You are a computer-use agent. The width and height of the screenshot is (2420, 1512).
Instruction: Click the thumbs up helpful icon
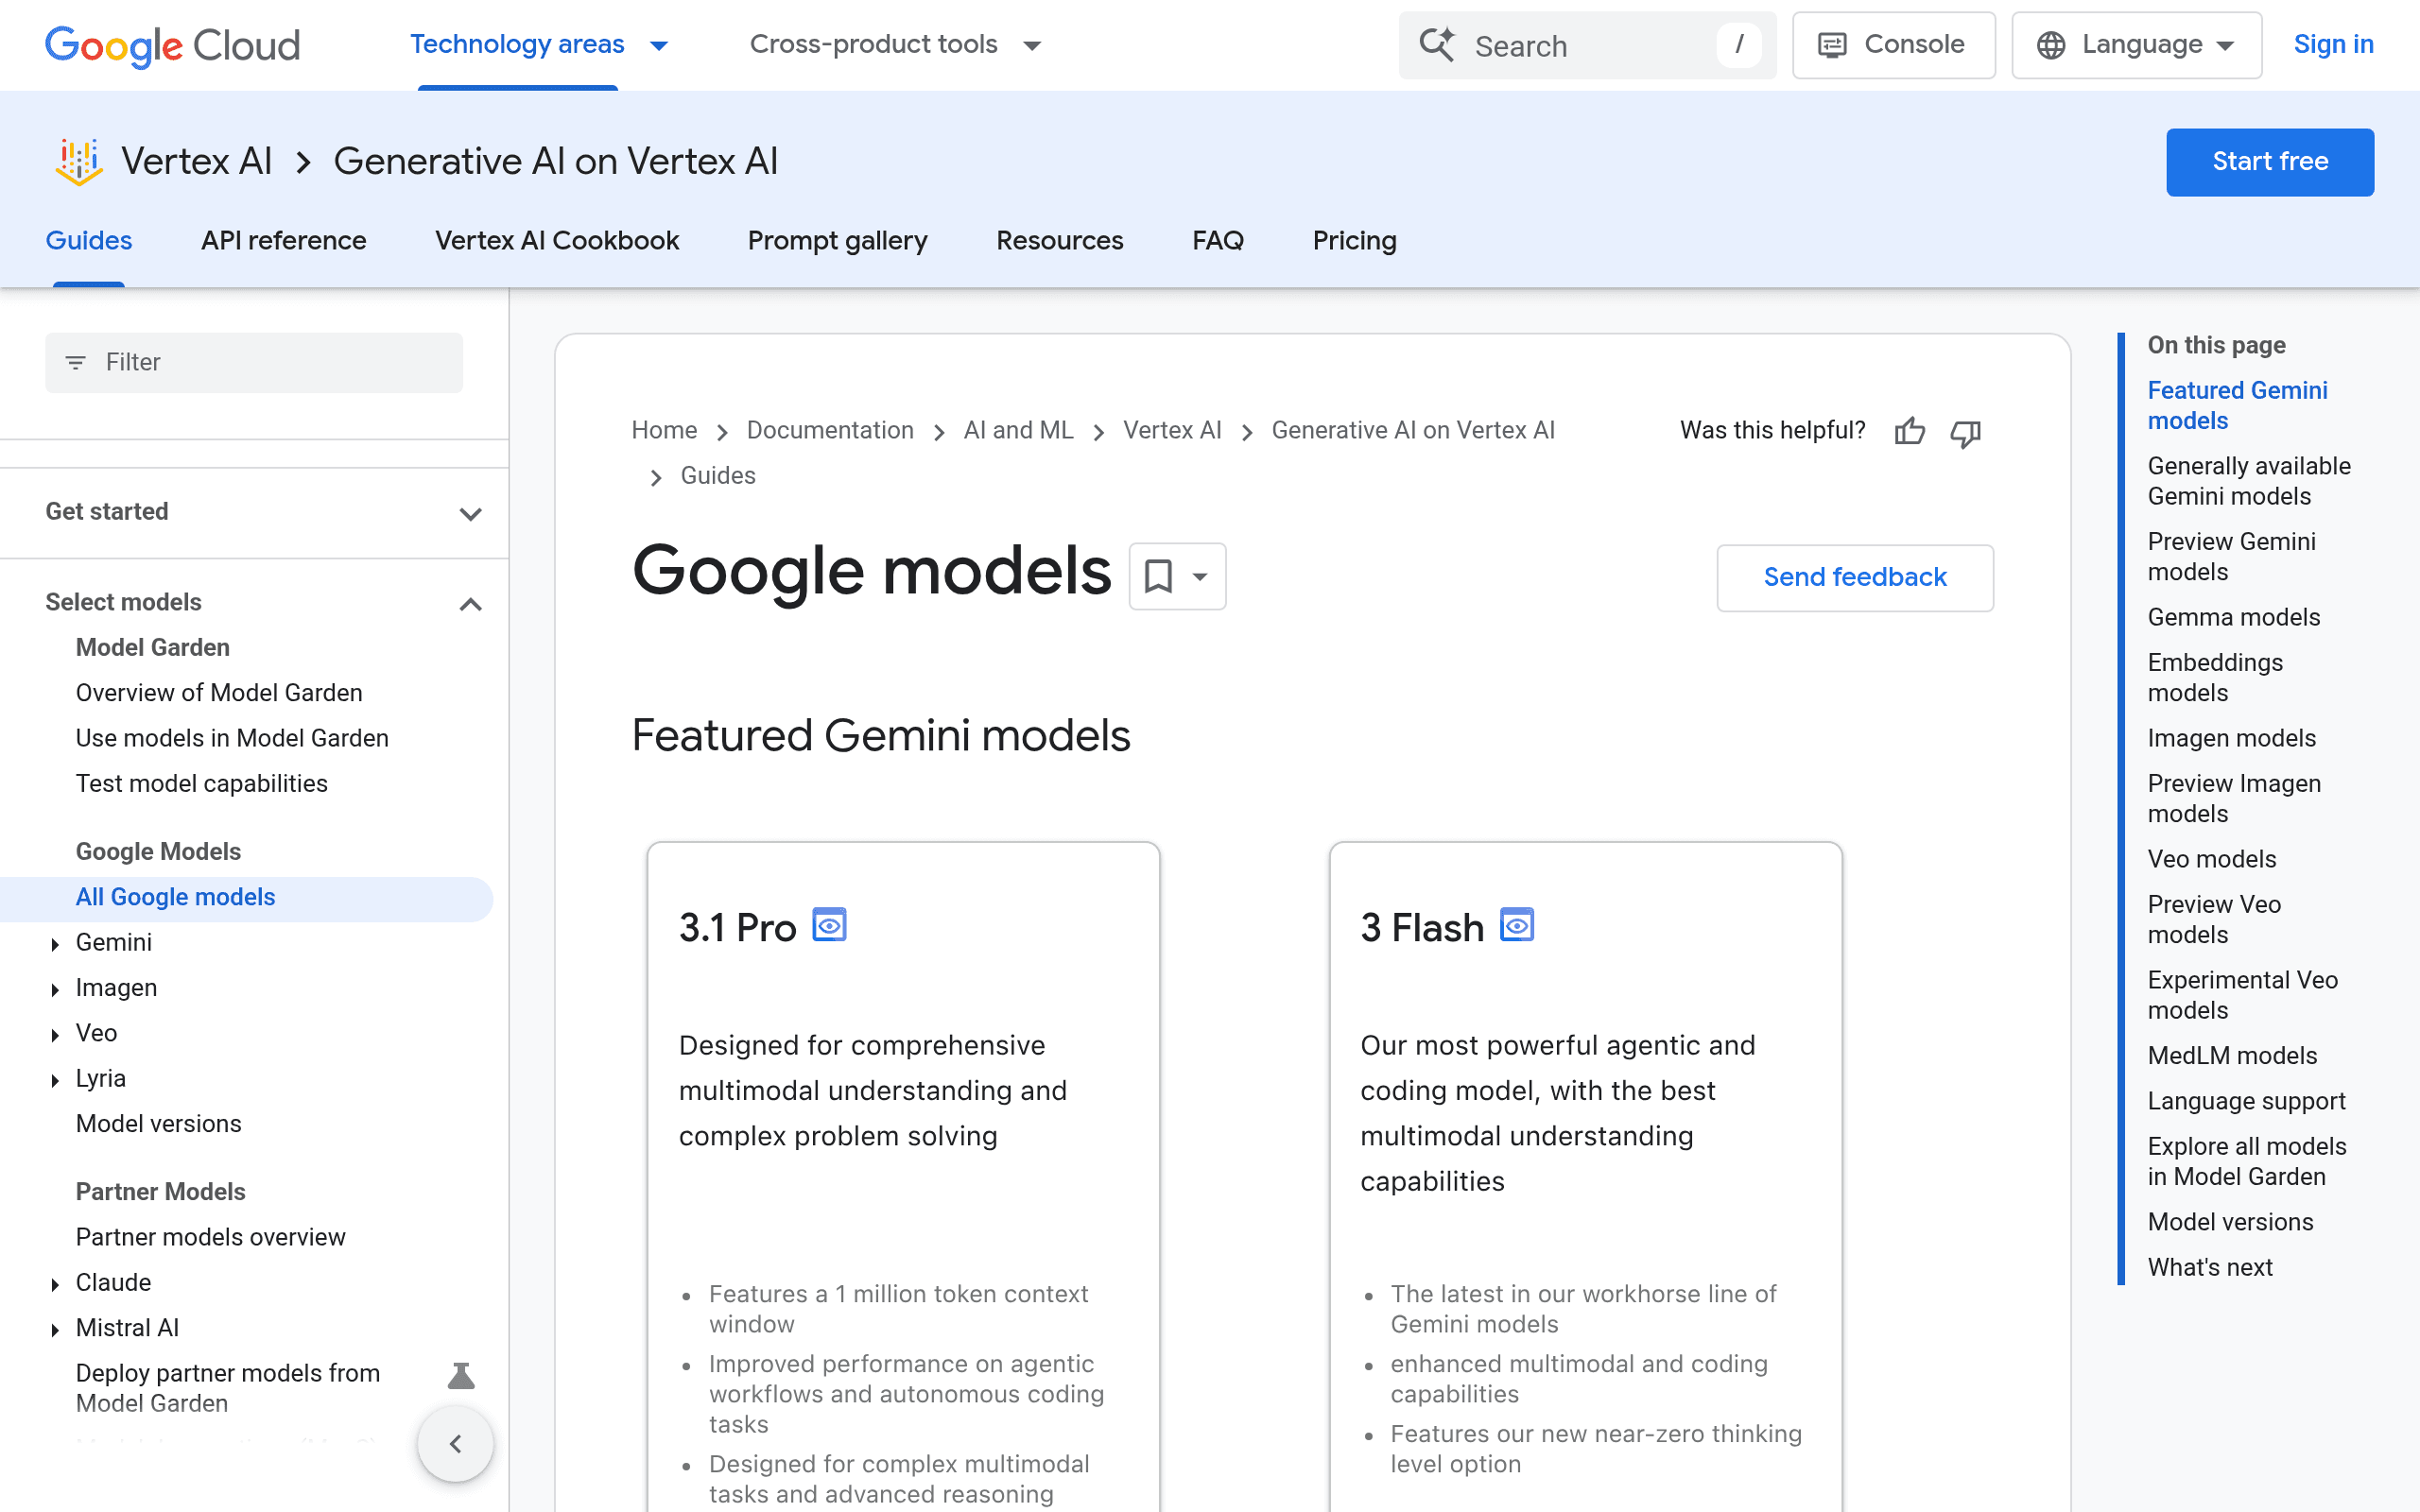coord(1909,431)
